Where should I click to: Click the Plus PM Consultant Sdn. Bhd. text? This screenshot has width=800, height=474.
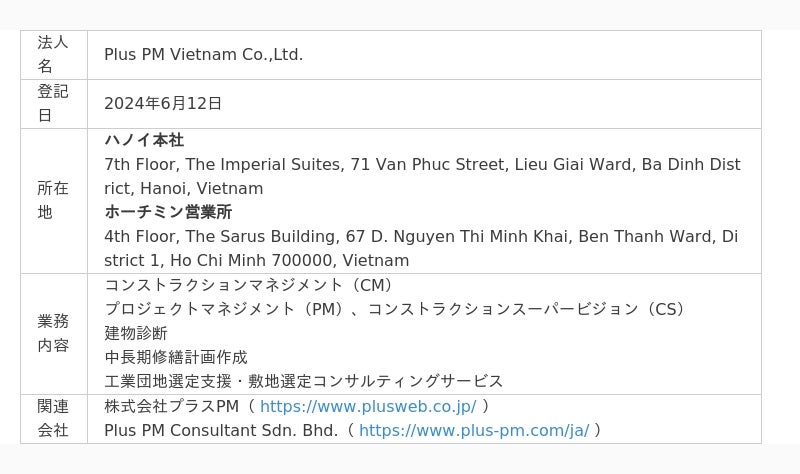221,430
